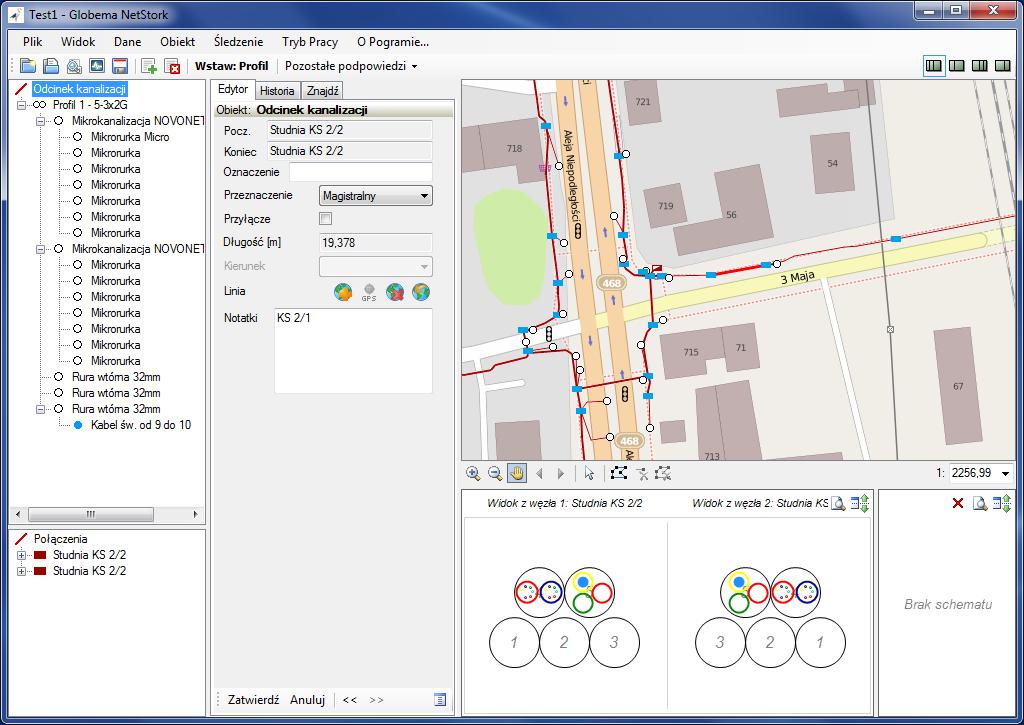Image resolution: width=1024 pixels, height=725 pixels.
Task: Click the Oznaczenie input field
Action: 360,172
